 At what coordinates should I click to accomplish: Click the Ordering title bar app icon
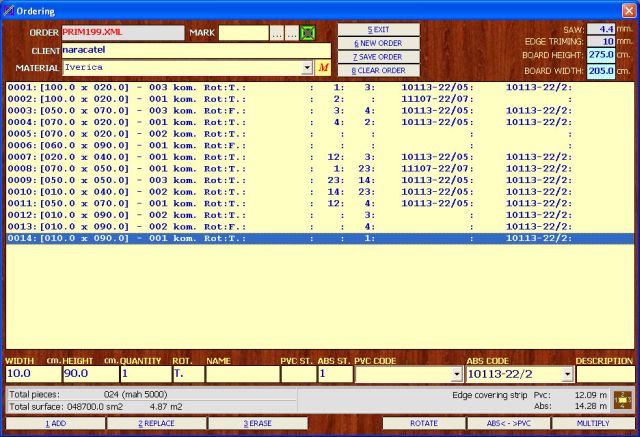pyautogui.click(x=8, y=11)
